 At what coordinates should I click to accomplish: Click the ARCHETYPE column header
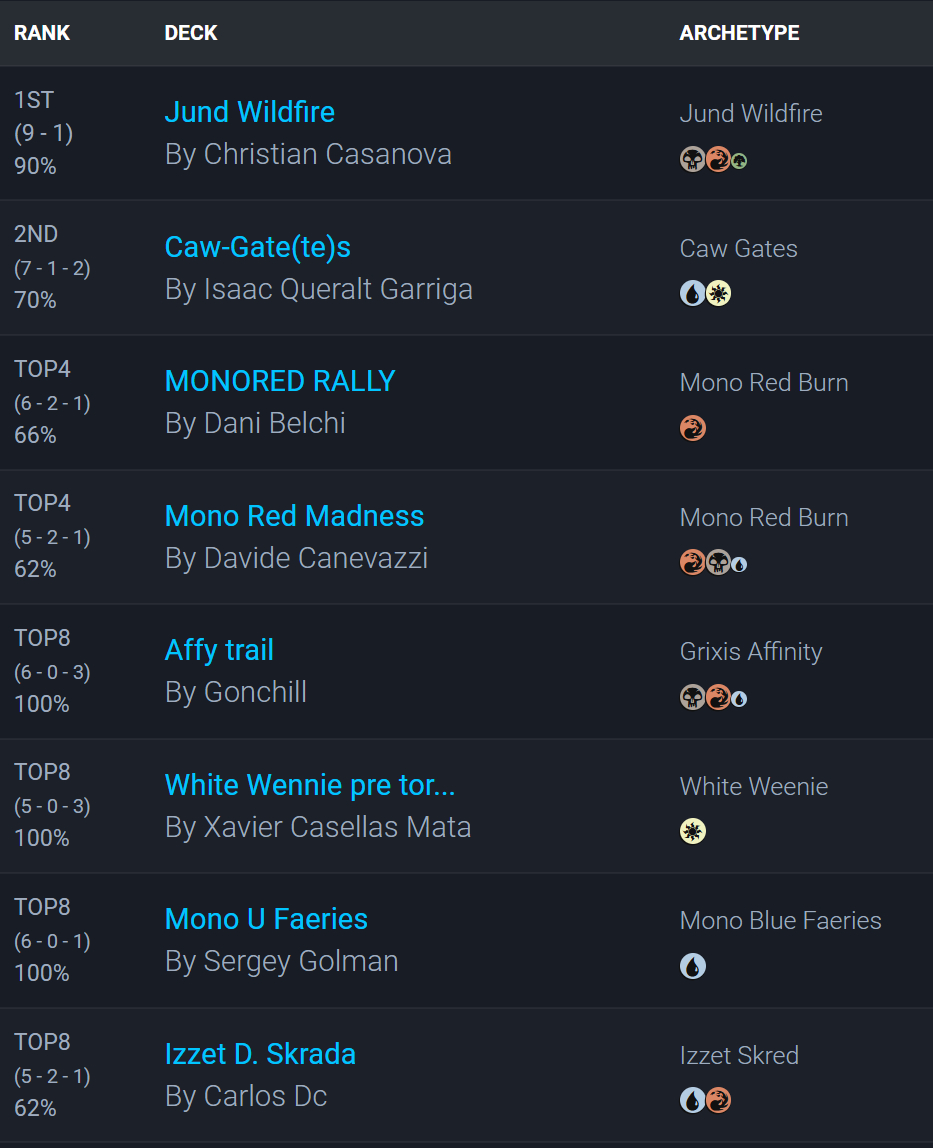coord(739,33)
